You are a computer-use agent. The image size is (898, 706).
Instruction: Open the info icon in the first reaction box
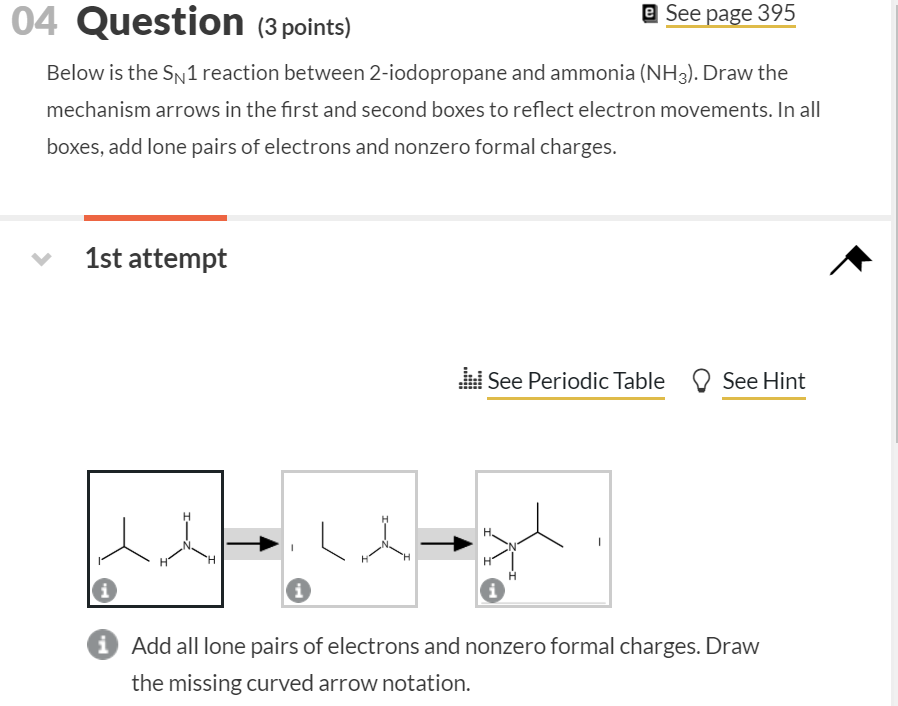click(x=104, y=590)
